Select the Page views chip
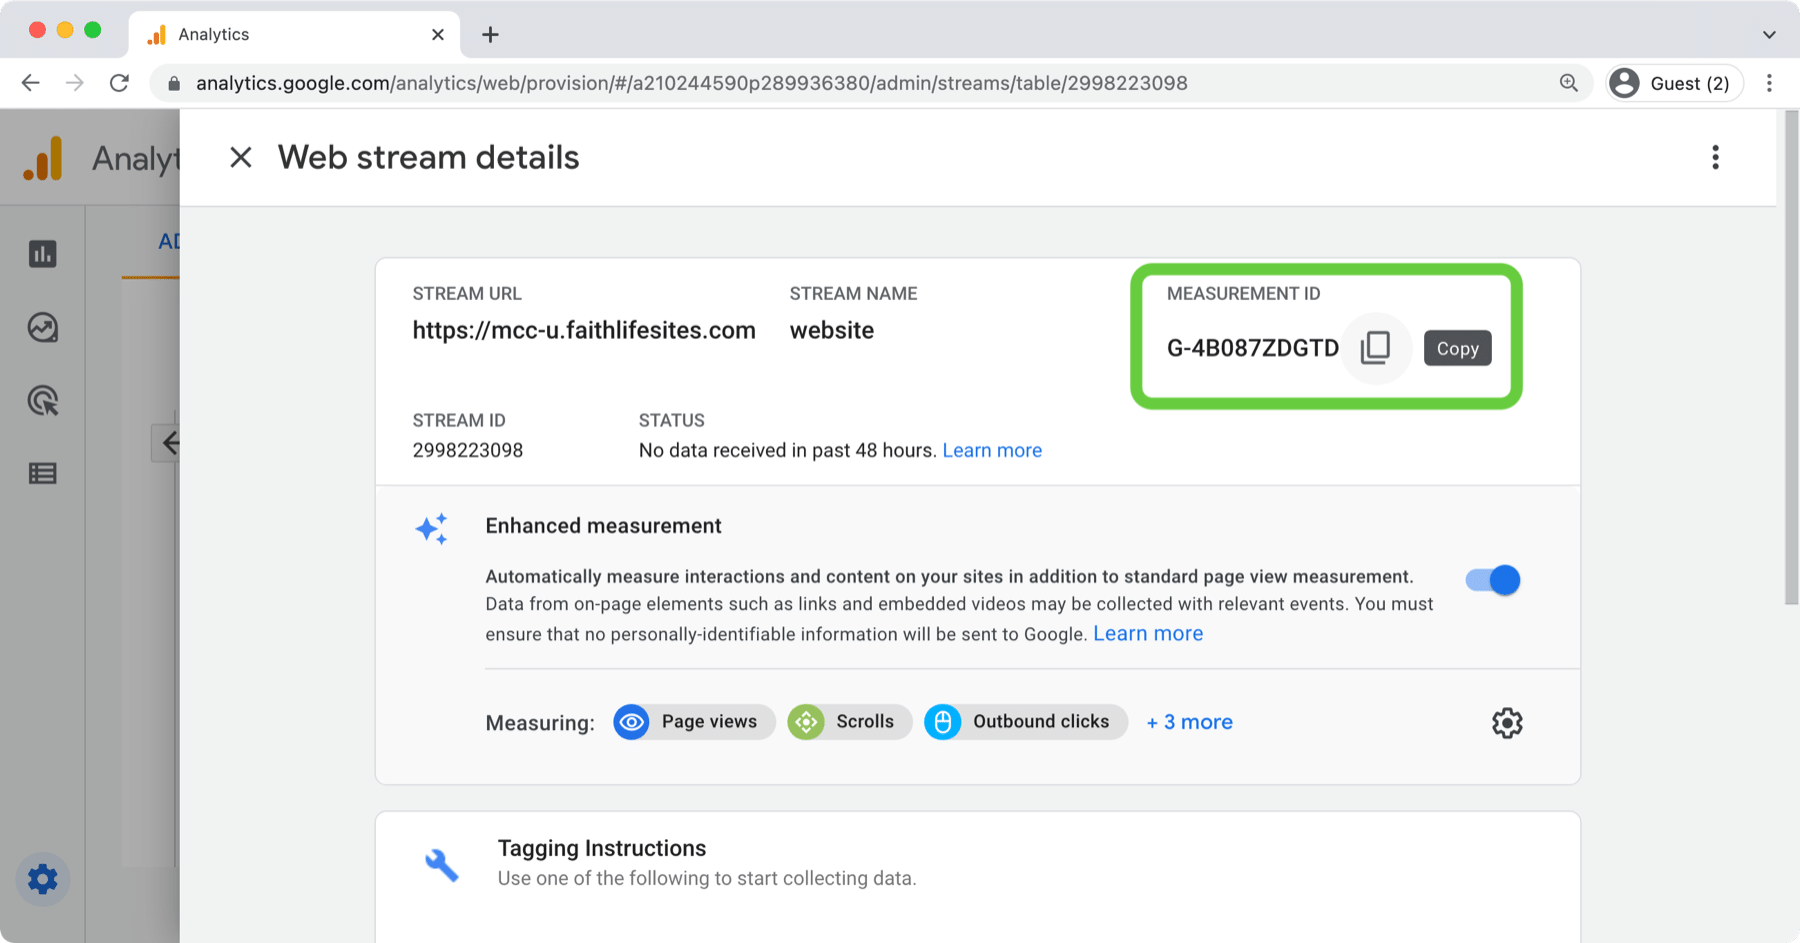Viewport: 1800px width, 943px height. pyautogui.click(x=693, y=722)
